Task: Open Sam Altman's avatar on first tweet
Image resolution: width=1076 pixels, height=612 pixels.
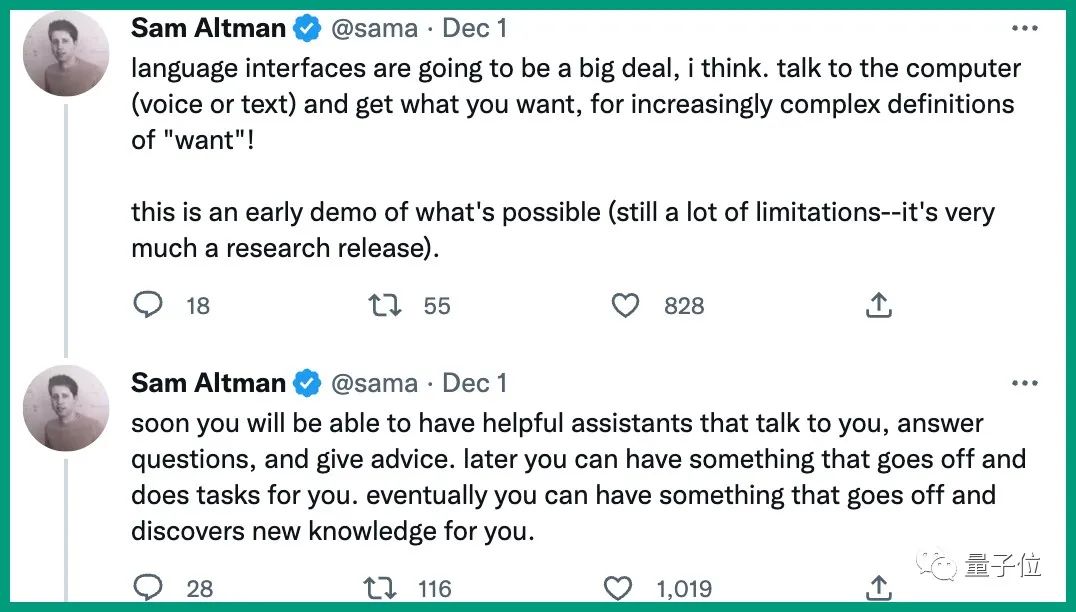Action: pos(66,53)
